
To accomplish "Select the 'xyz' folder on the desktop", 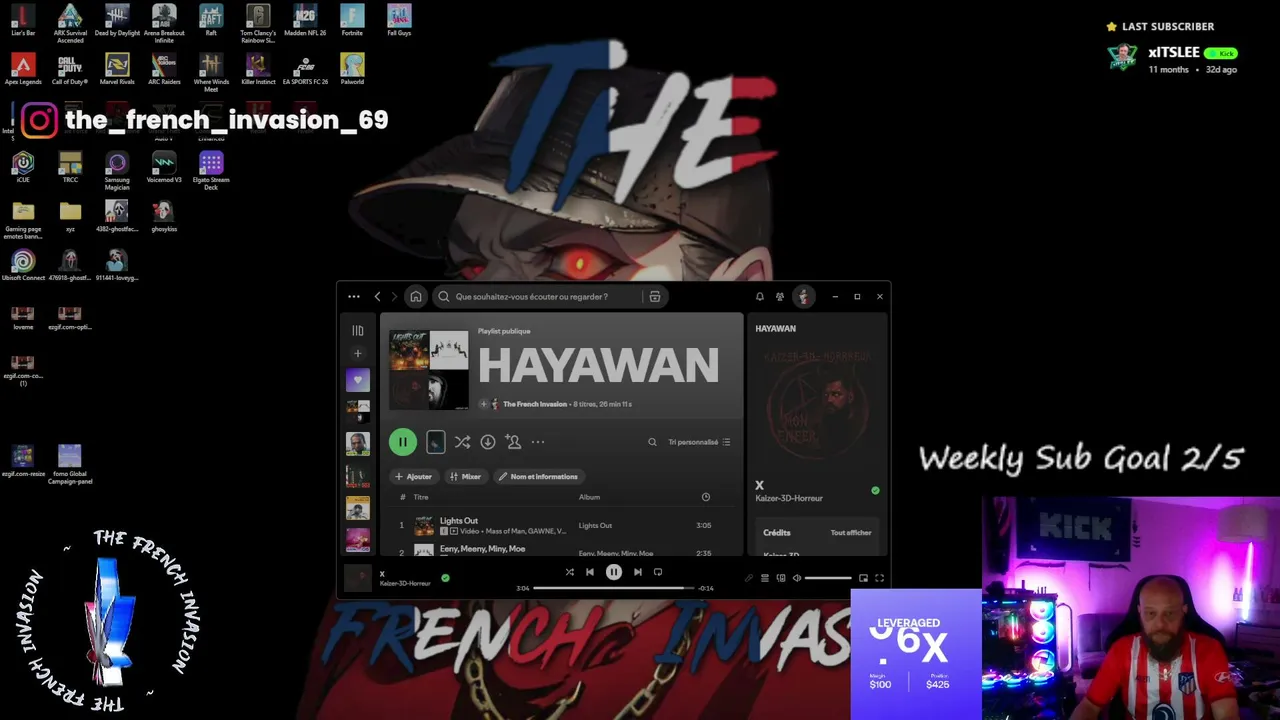I will coord(70,216).
